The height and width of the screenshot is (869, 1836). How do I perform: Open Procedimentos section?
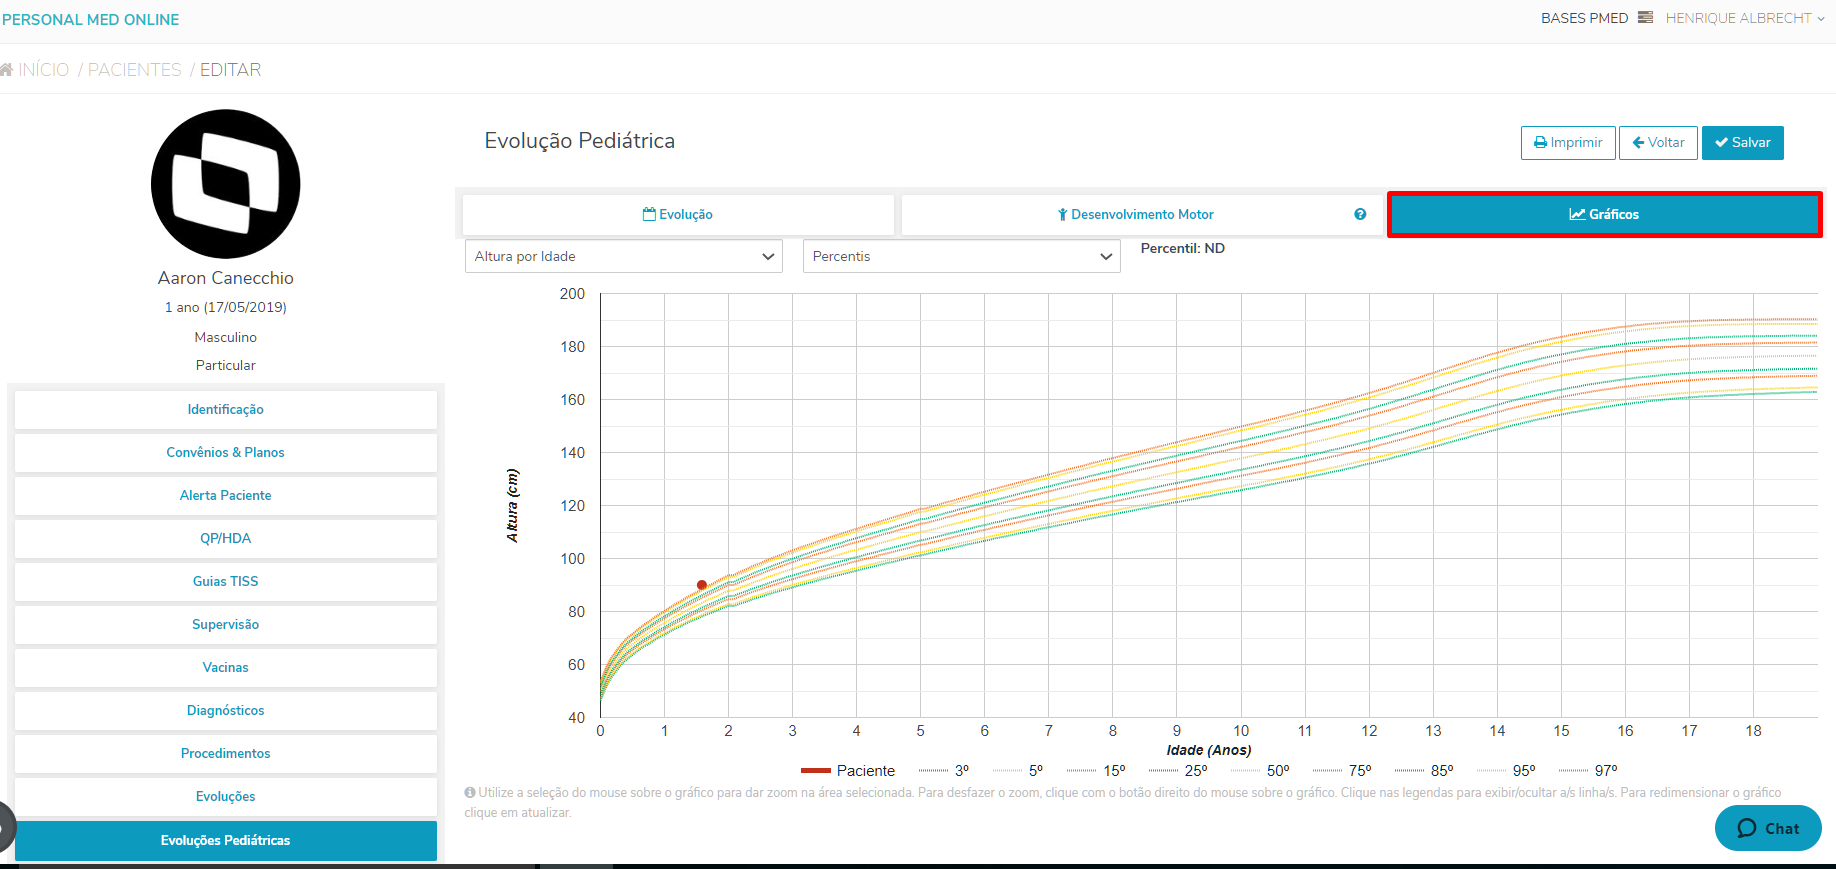(x=226, y=754)
